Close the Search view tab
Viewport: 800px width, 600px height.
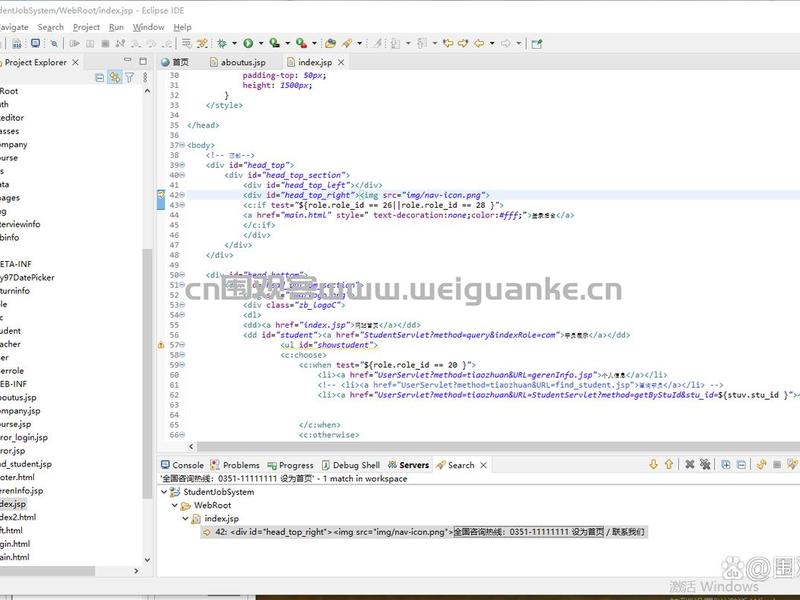(x=483, y=465)
